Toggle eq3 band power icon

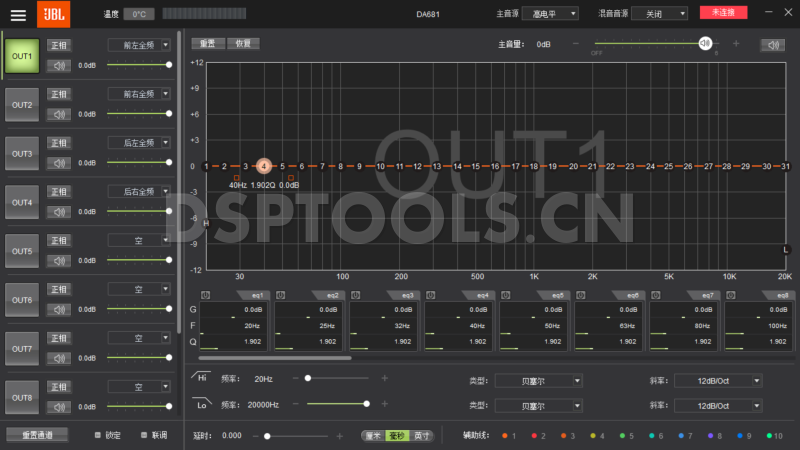coord(356,295)
